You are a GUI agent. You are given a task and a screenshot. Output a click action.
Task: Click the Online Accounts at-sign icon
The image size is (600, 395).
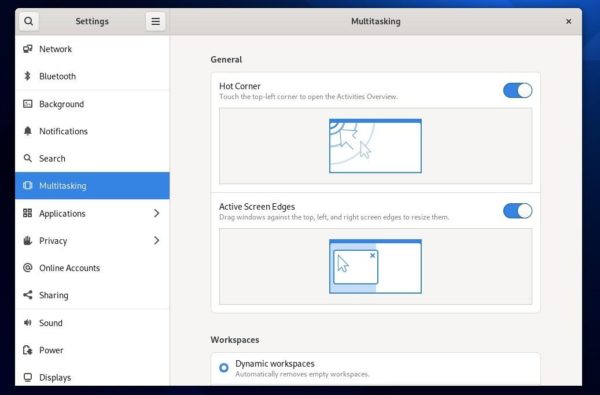click(x=28, y=268)
